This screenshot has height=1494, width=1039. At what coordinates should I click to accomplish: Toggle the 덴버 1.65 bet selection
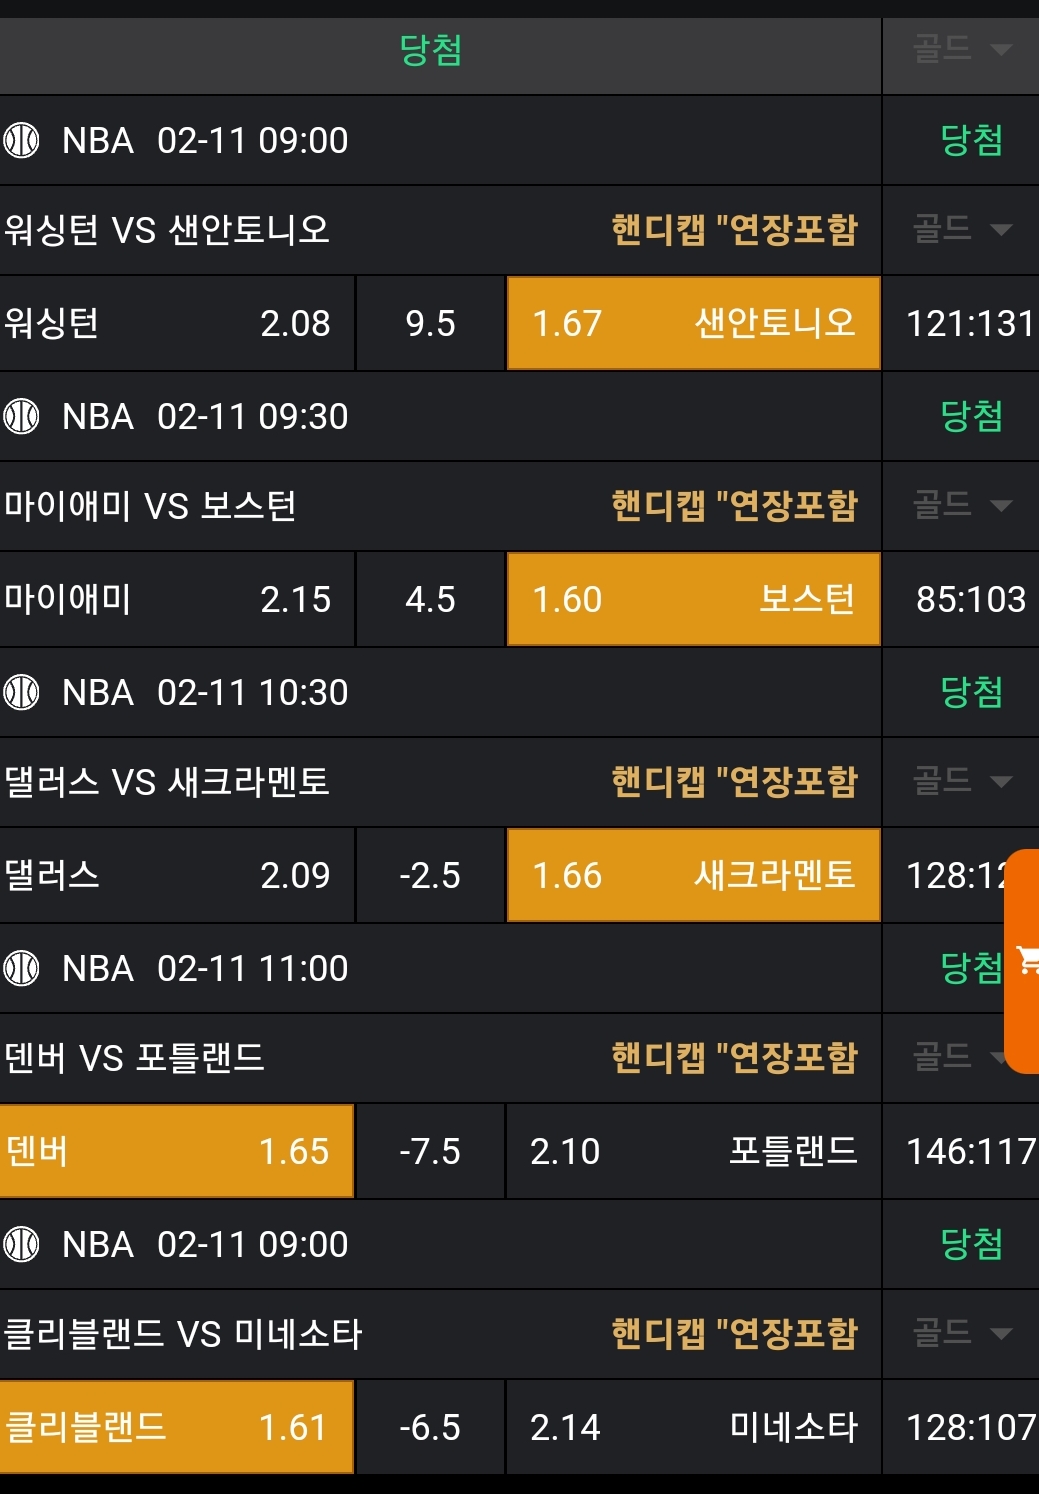177,1152
